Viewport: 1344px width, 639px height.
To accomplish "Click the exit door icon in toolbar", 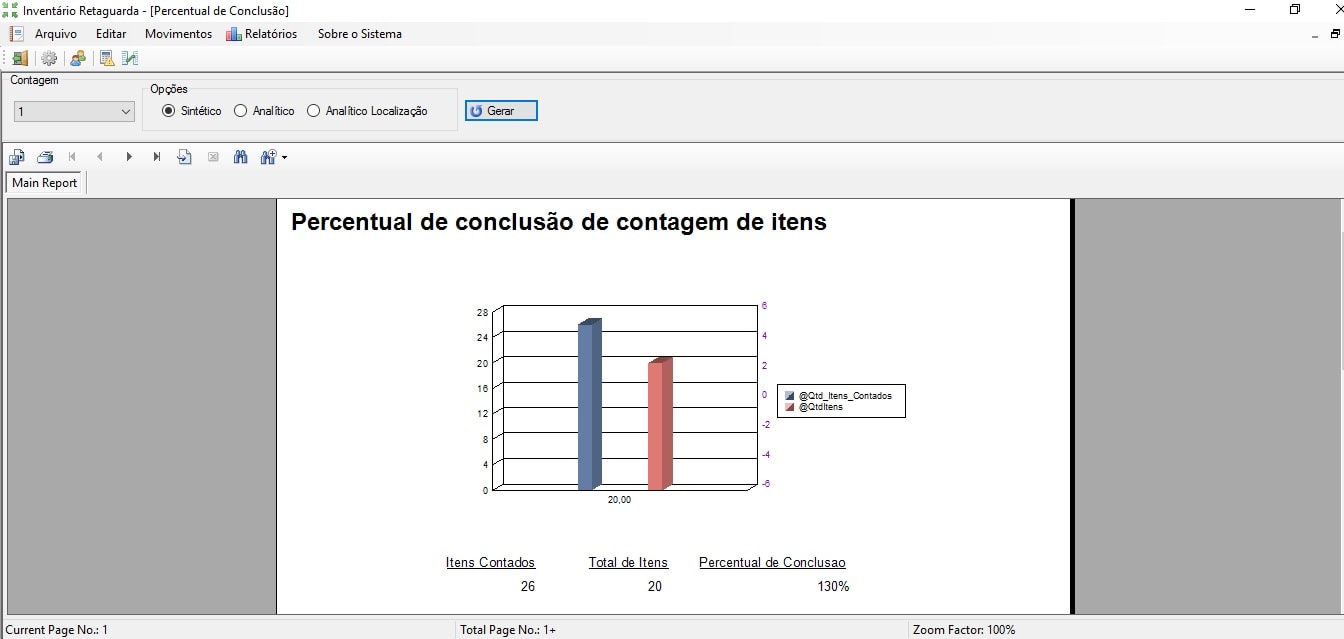I will click(x=20, y=58).
